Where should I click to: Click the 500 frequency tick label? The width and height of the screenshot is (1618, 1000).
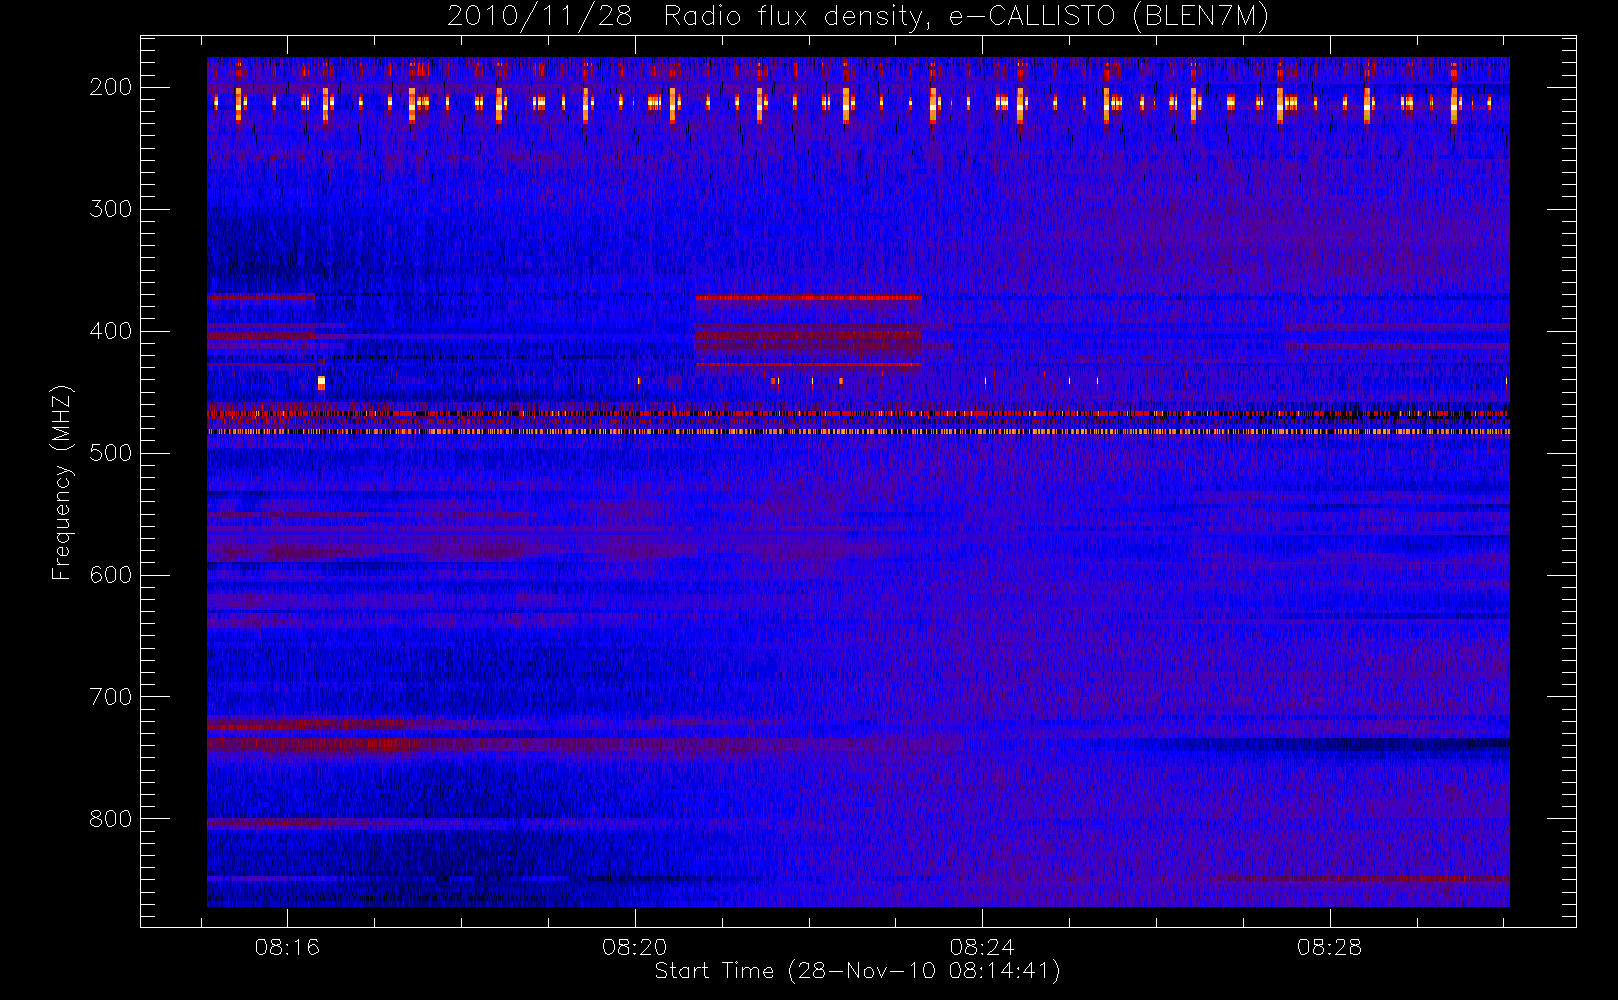coord(111,453)
